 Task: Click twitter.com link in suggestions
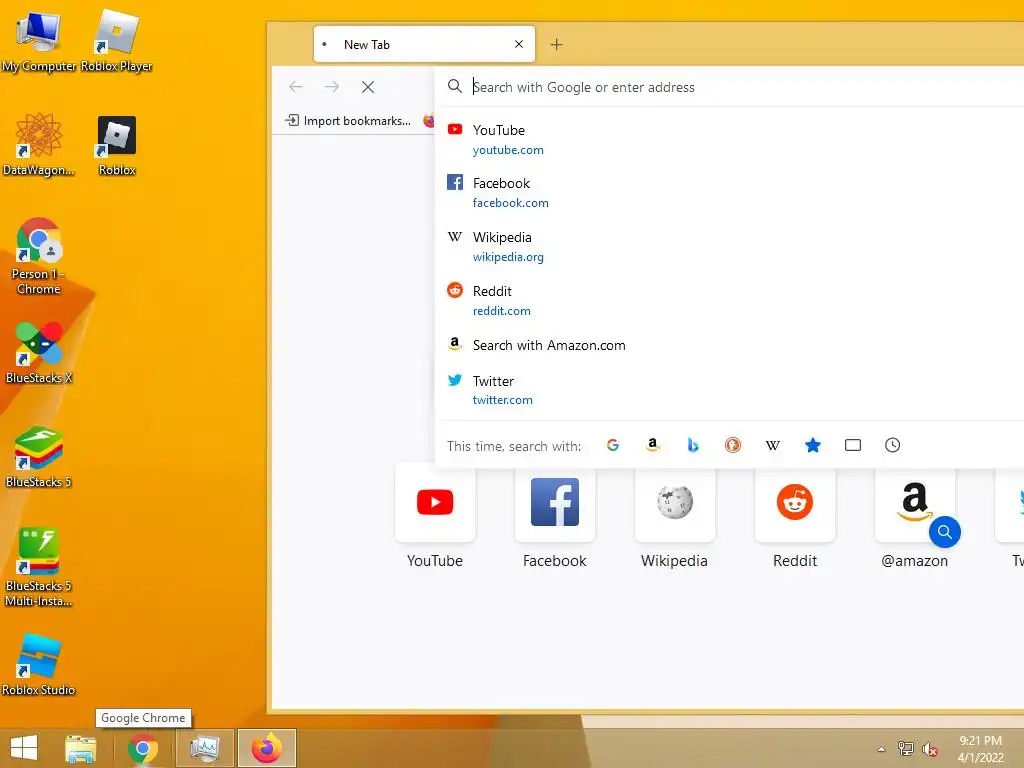[503, 400]
